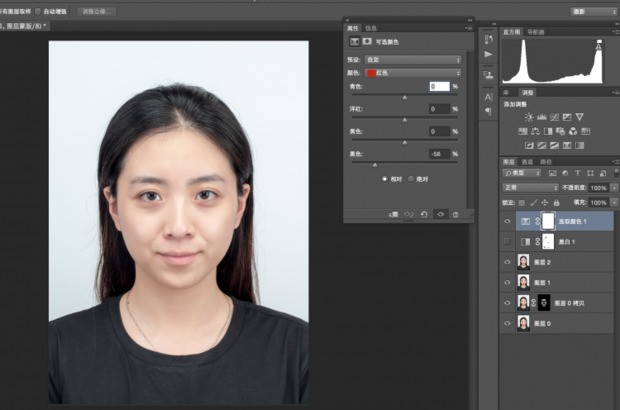Open the Preset (预设) dropdown
Viewport: 620px width, 410px height.
[413, 60]
